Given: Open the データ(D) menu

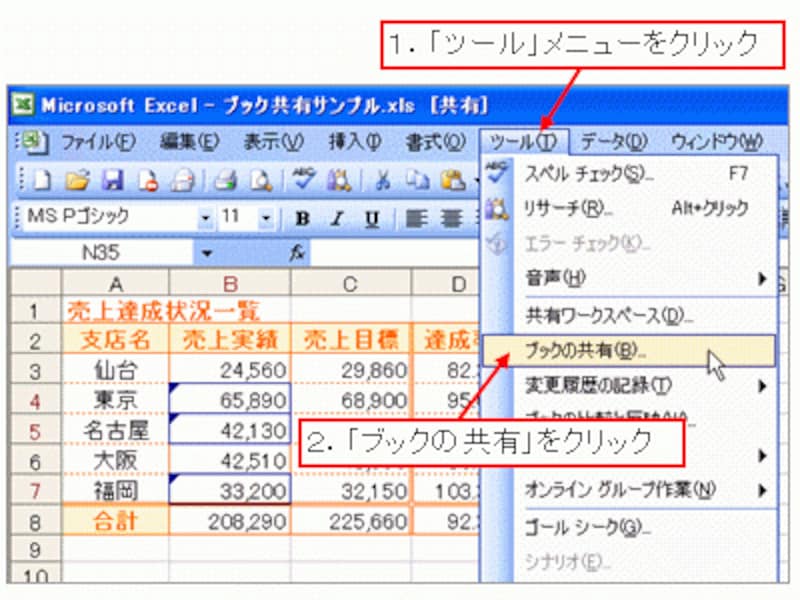Looking at the screenshot, I should pos(614,142).
